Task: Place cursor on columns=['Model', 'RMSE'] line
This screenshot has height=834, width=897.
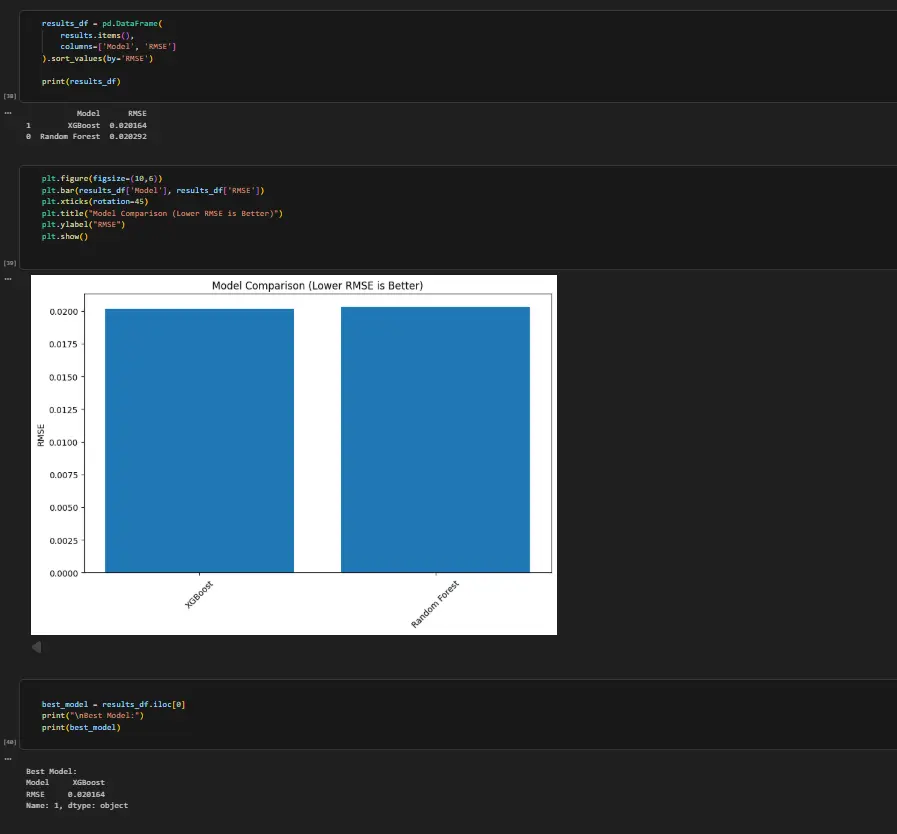Action: coord(118,46)
